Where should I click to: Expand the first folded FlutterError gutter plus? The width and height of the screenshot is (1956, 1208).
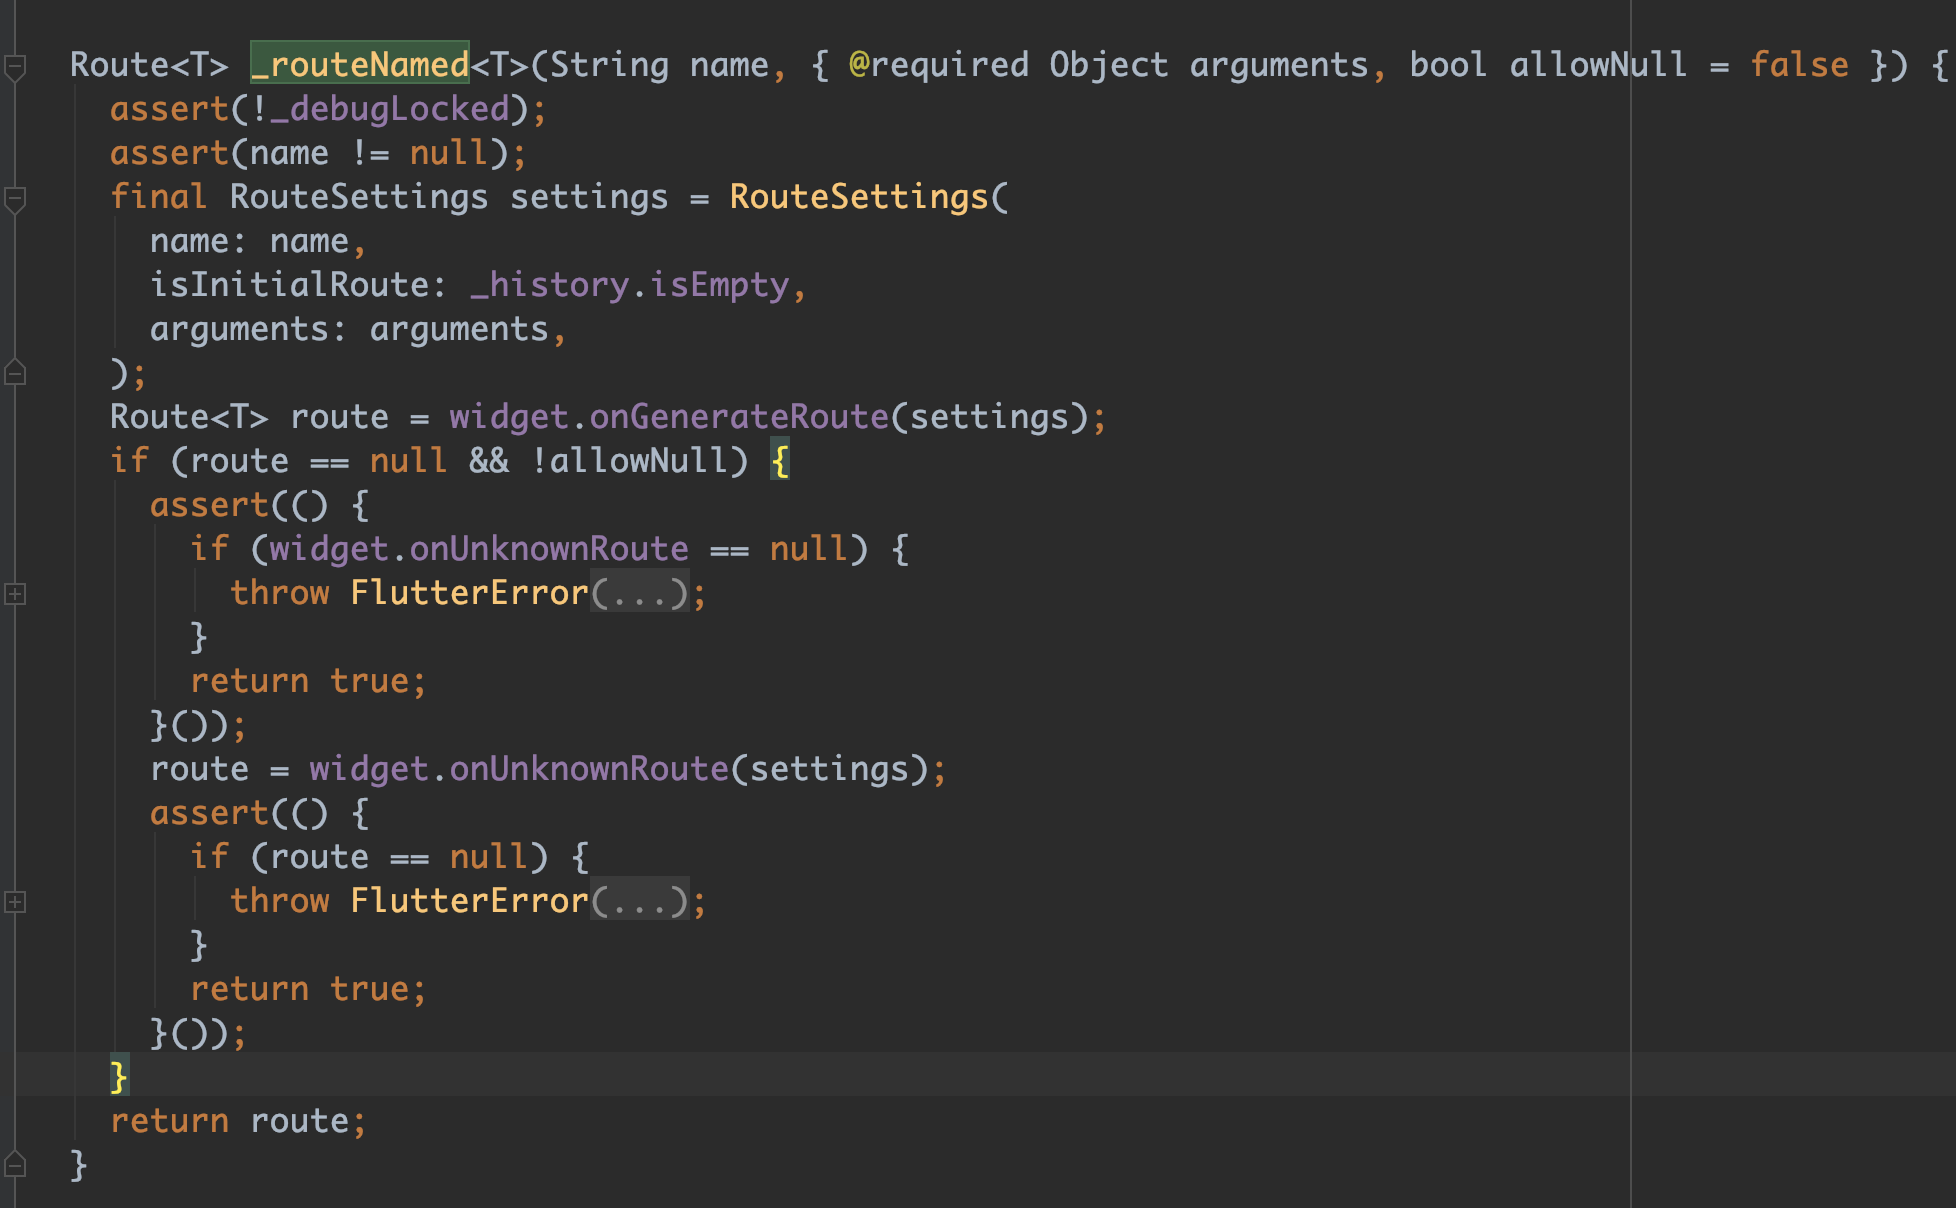(15, 594)
